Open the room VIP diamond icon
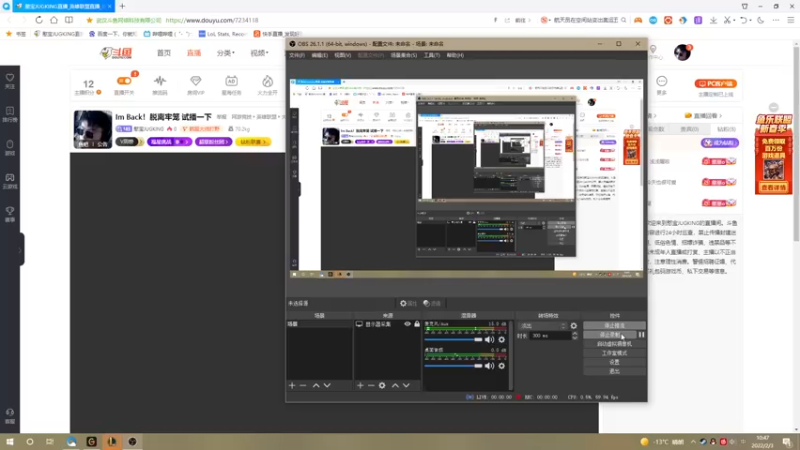The width and height of the screenshot is (800, 450). [195, 81]
